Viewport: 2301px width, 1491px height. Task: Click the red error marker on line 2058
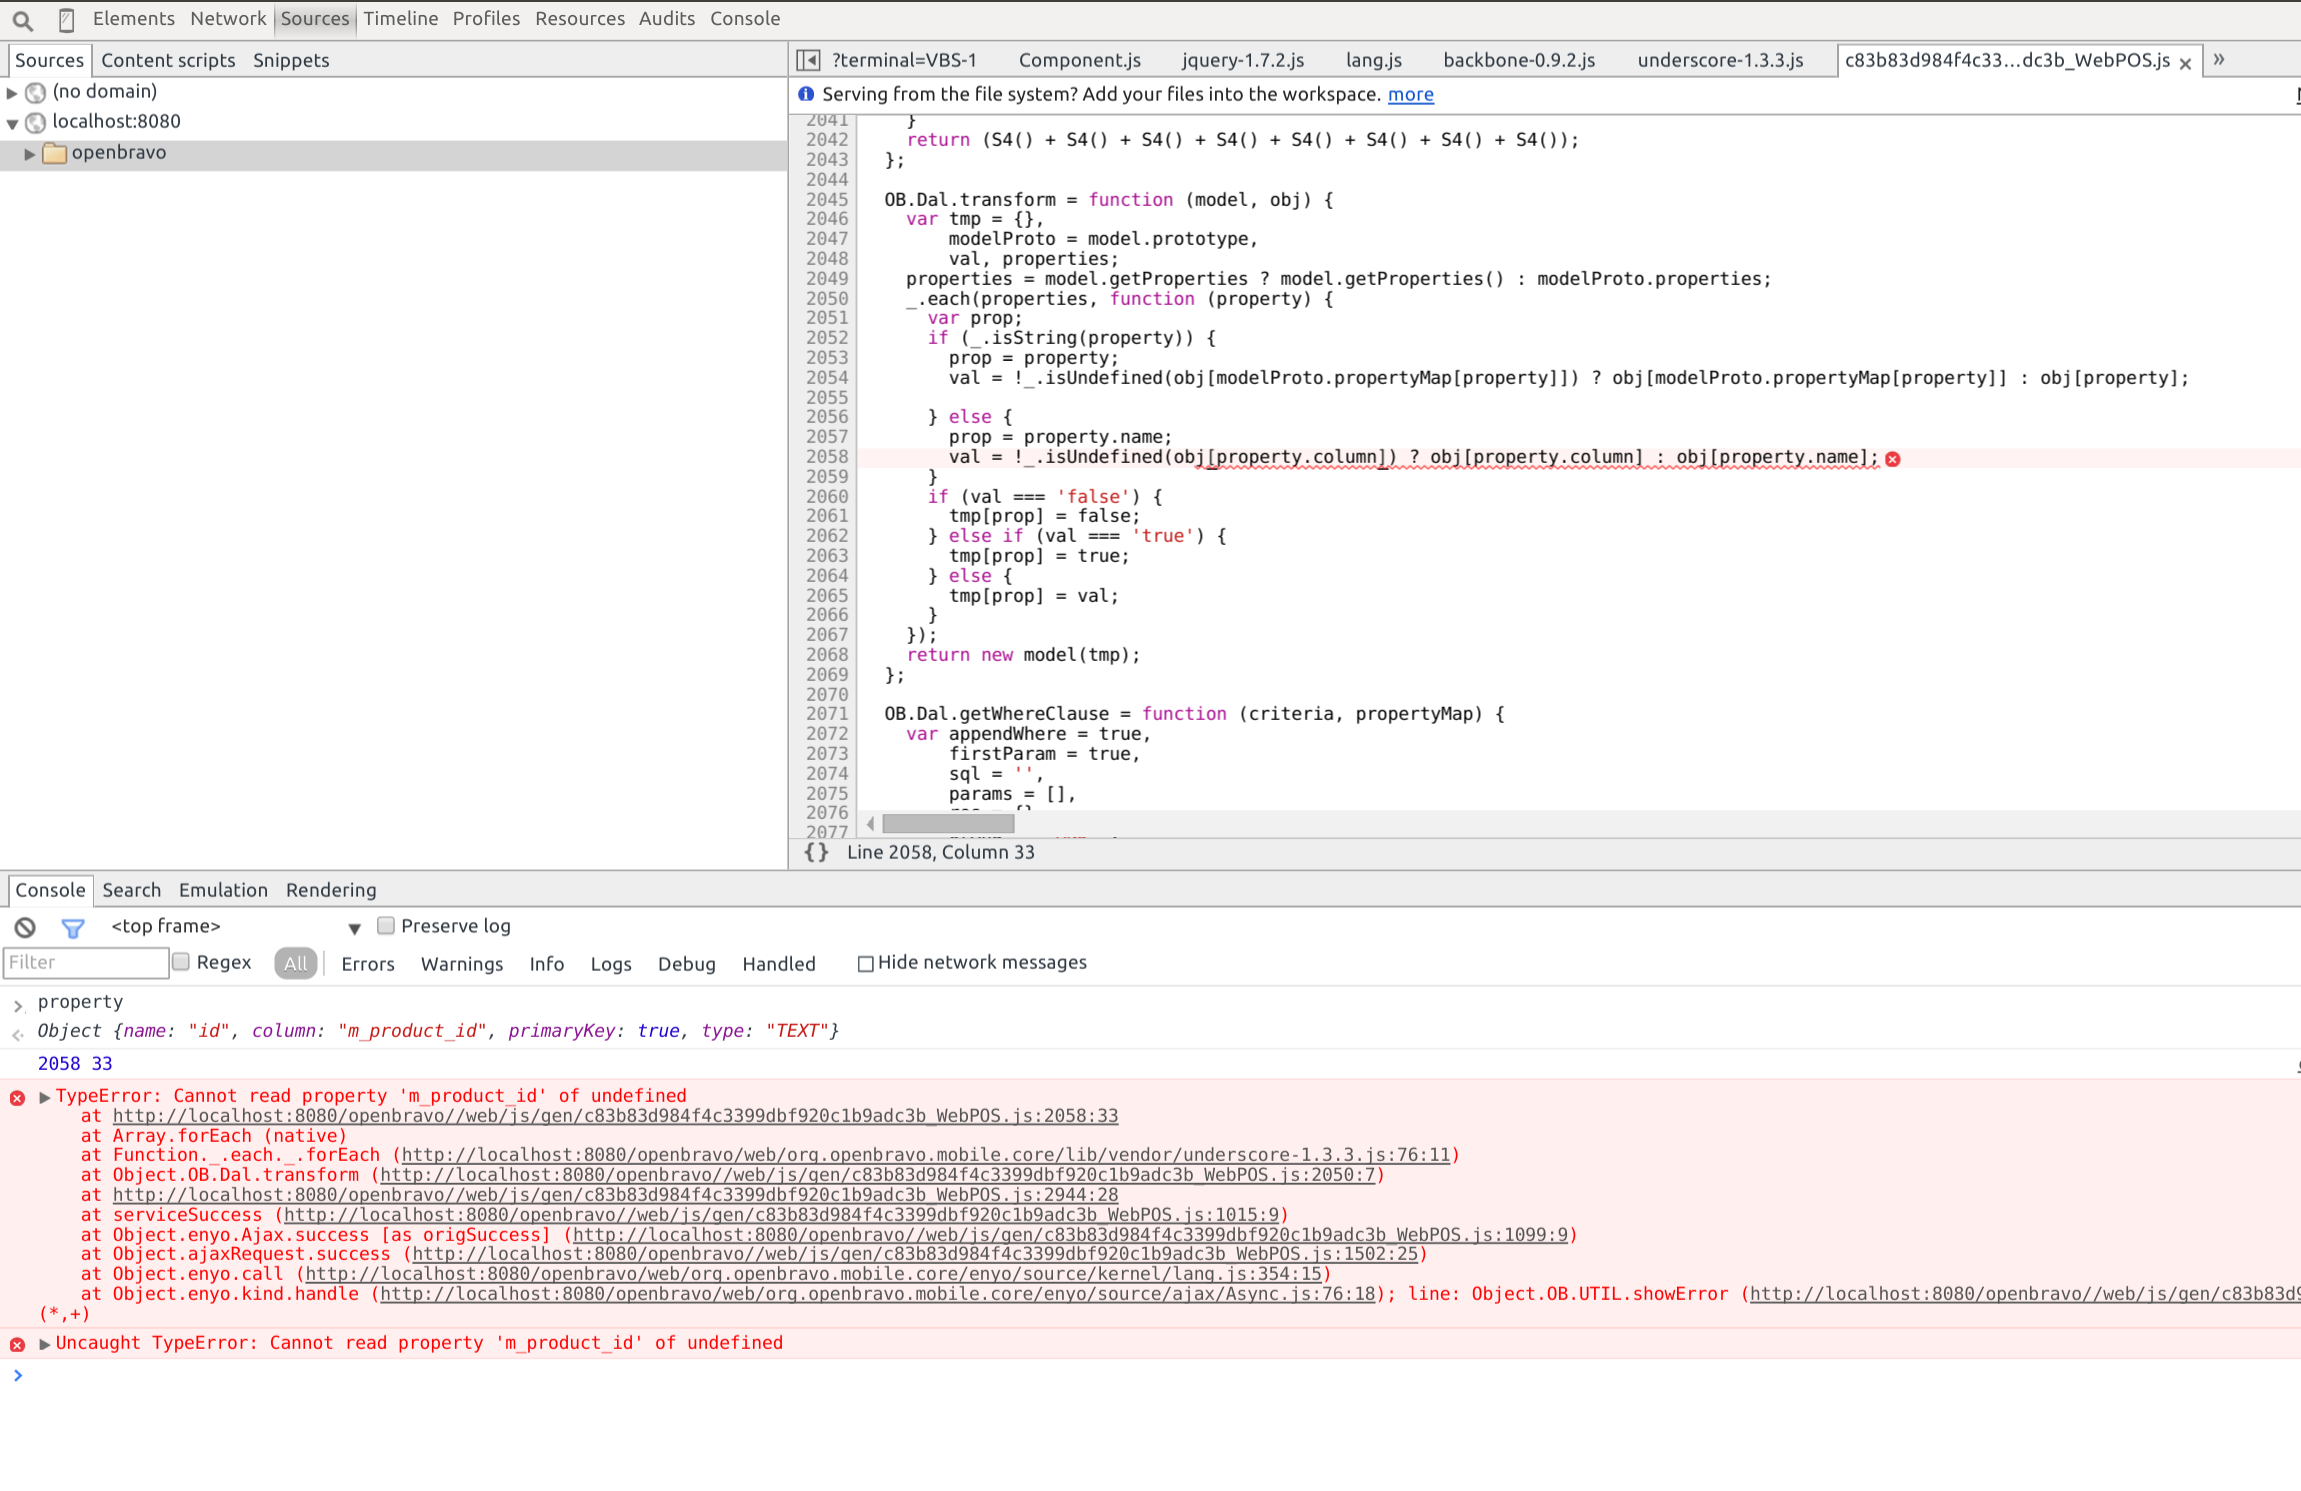(x=1892, y=458)
